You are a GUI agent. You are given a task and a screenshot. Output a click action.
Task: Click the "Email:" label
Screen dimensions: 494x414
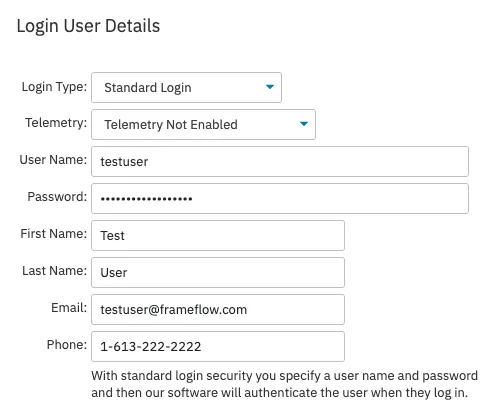click(69, 308)
